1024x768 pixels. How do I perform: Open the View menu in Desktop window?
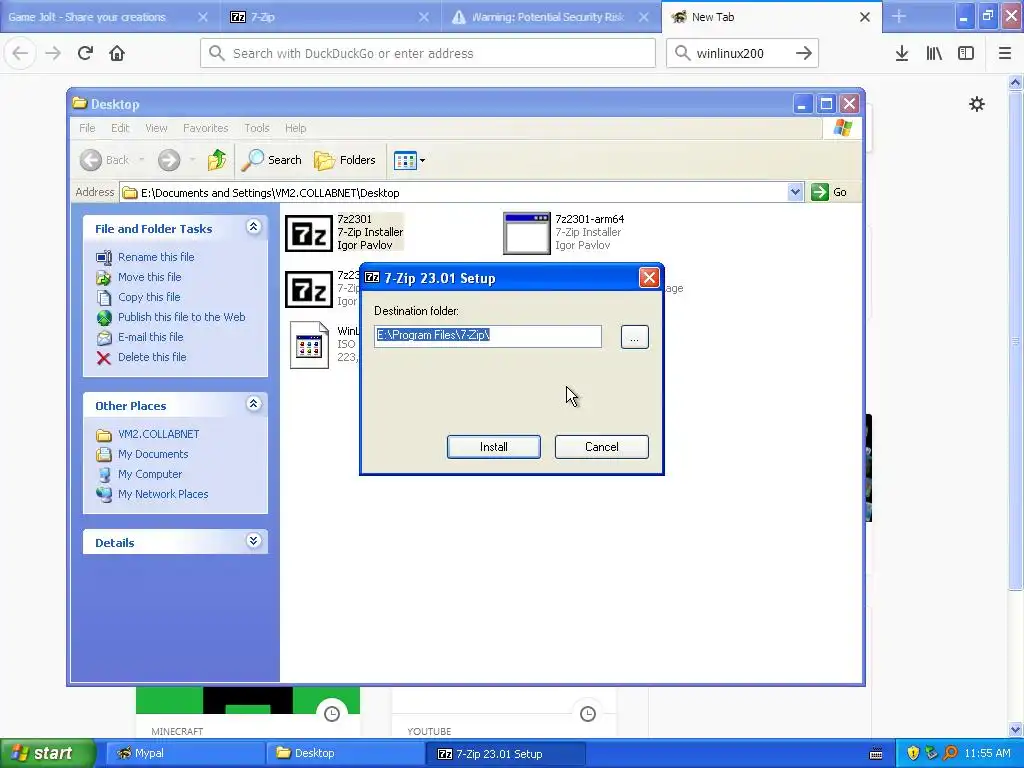click(x=156, y=128)
